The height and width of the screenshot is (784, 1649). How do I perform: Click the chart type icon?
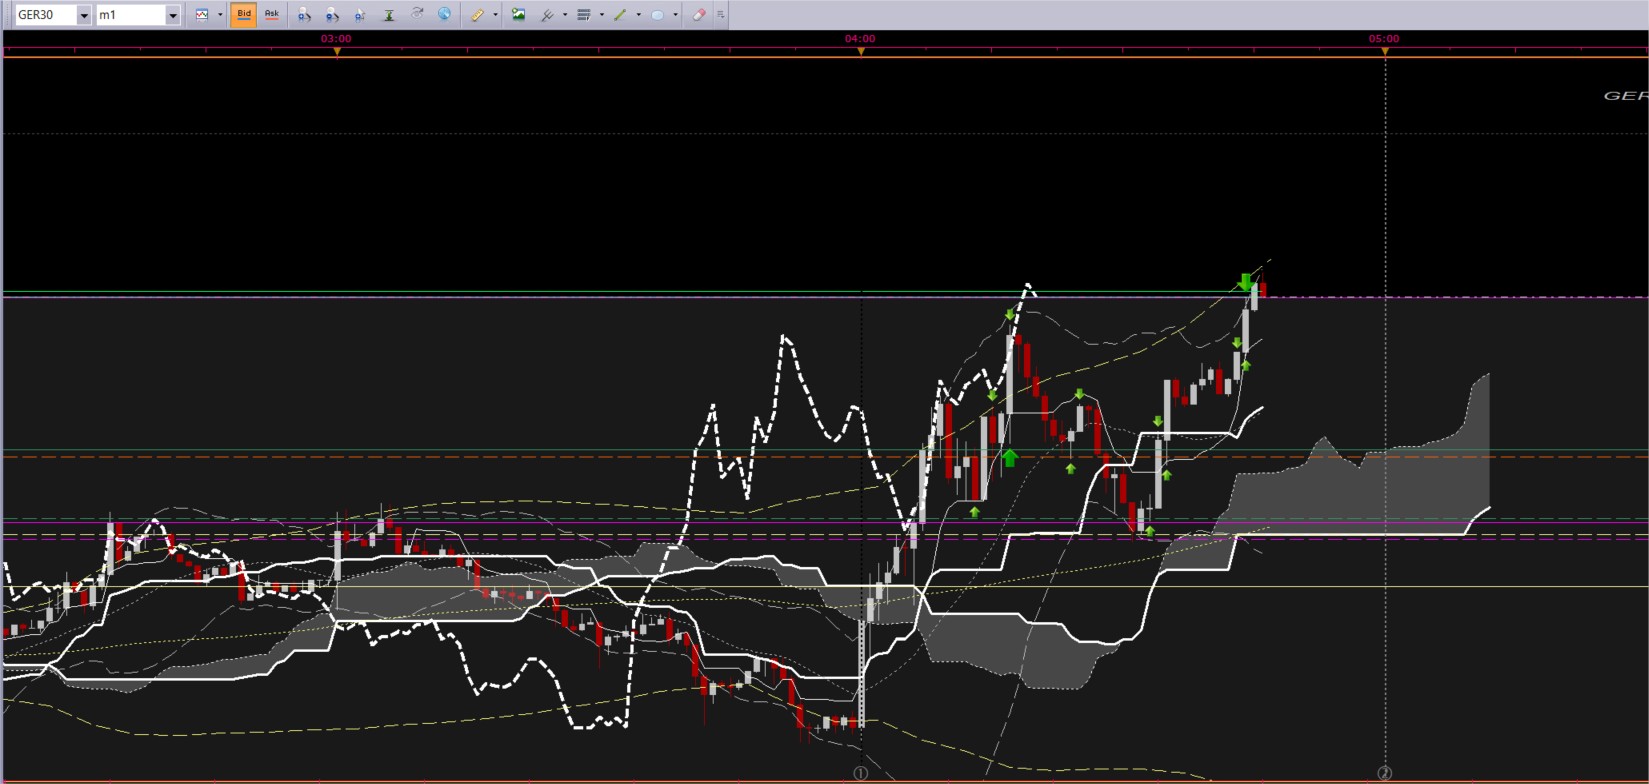(202, 15)
